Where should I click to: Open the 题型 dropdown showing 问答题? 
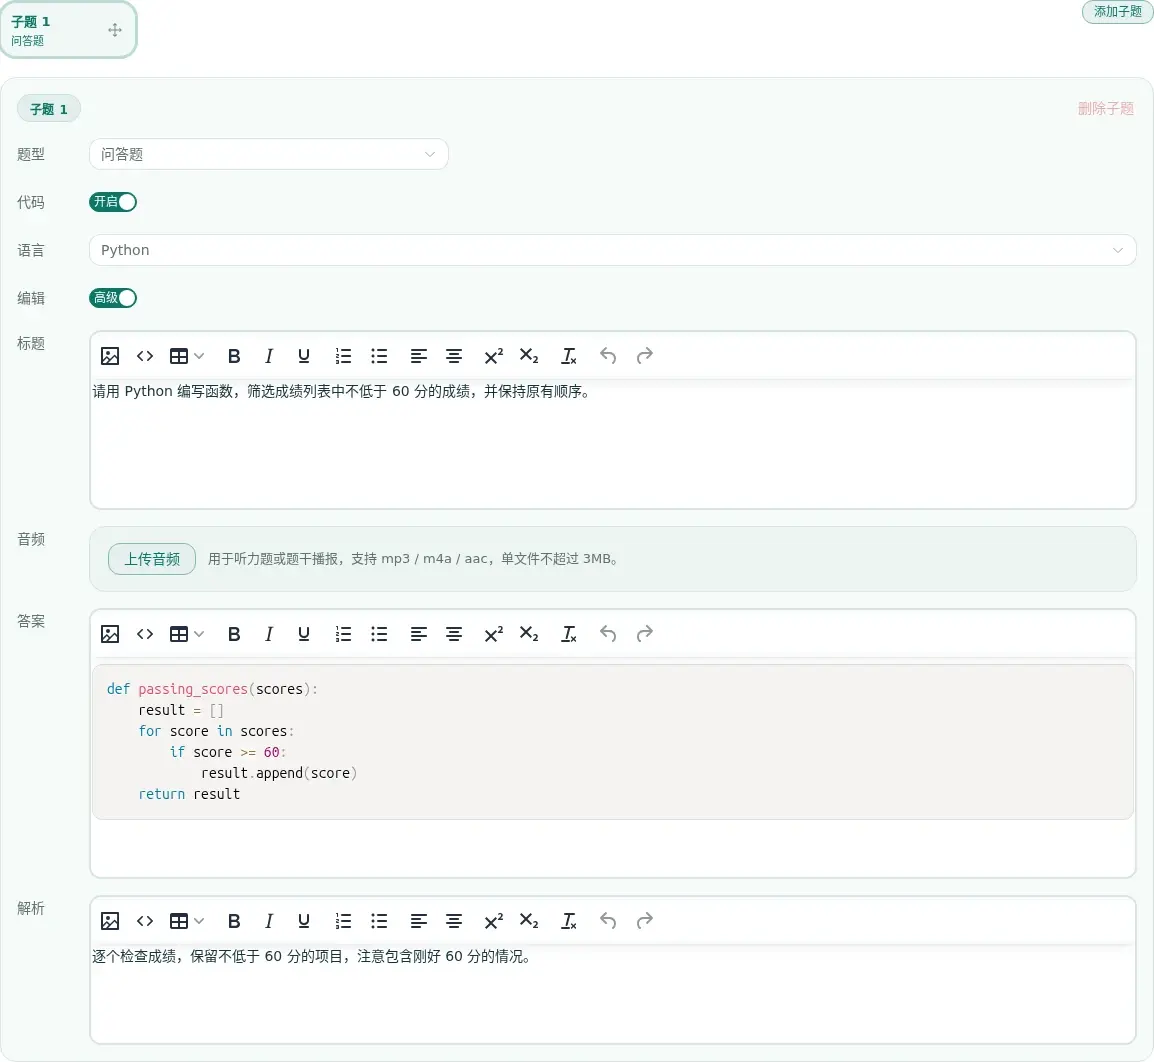(269, 154)
